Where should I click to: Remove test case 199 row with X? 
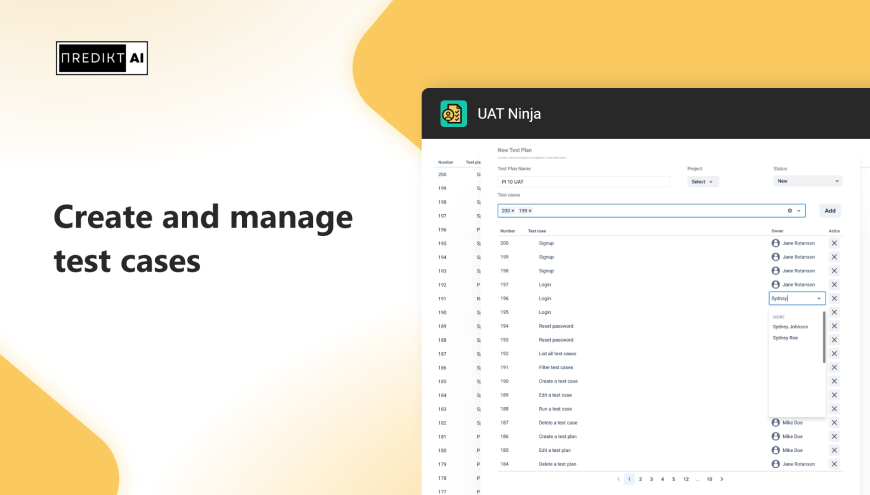pyautogui.click(x=834, y=257)
